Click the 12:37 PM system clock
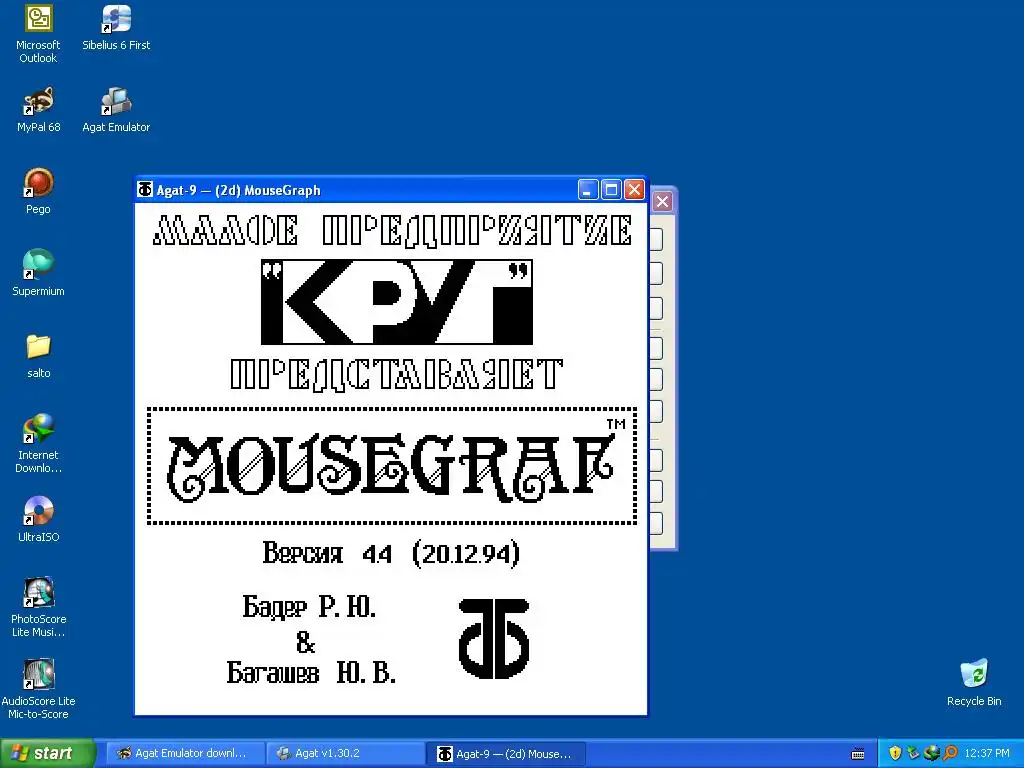Screen dimensions: 1024x768 tap(987, 753)
